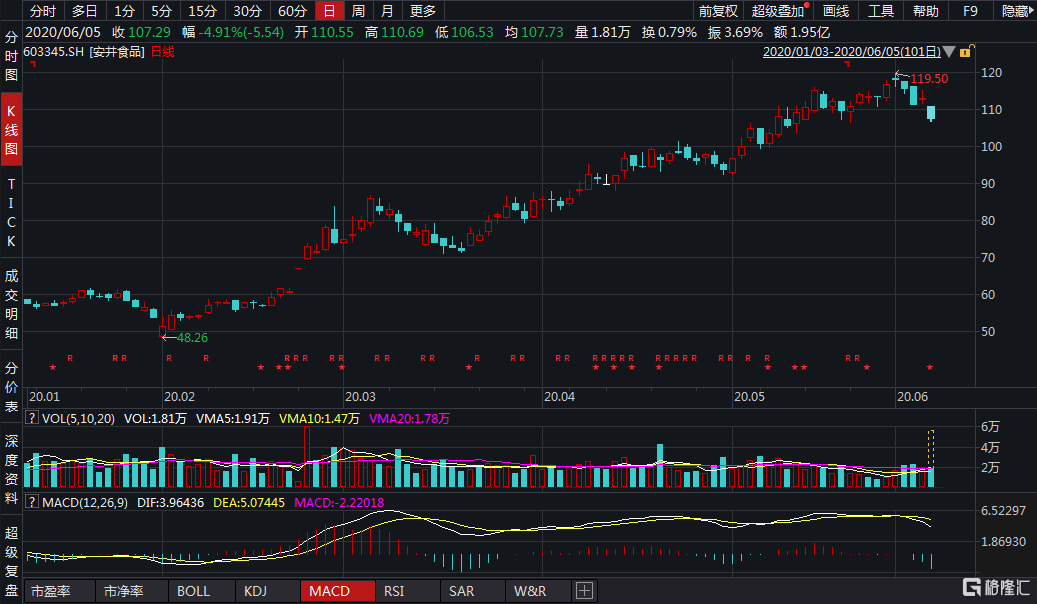Click the first red star marker on the timeline
The height and width of the screenshot is (604, 1037).
(53, 368)
